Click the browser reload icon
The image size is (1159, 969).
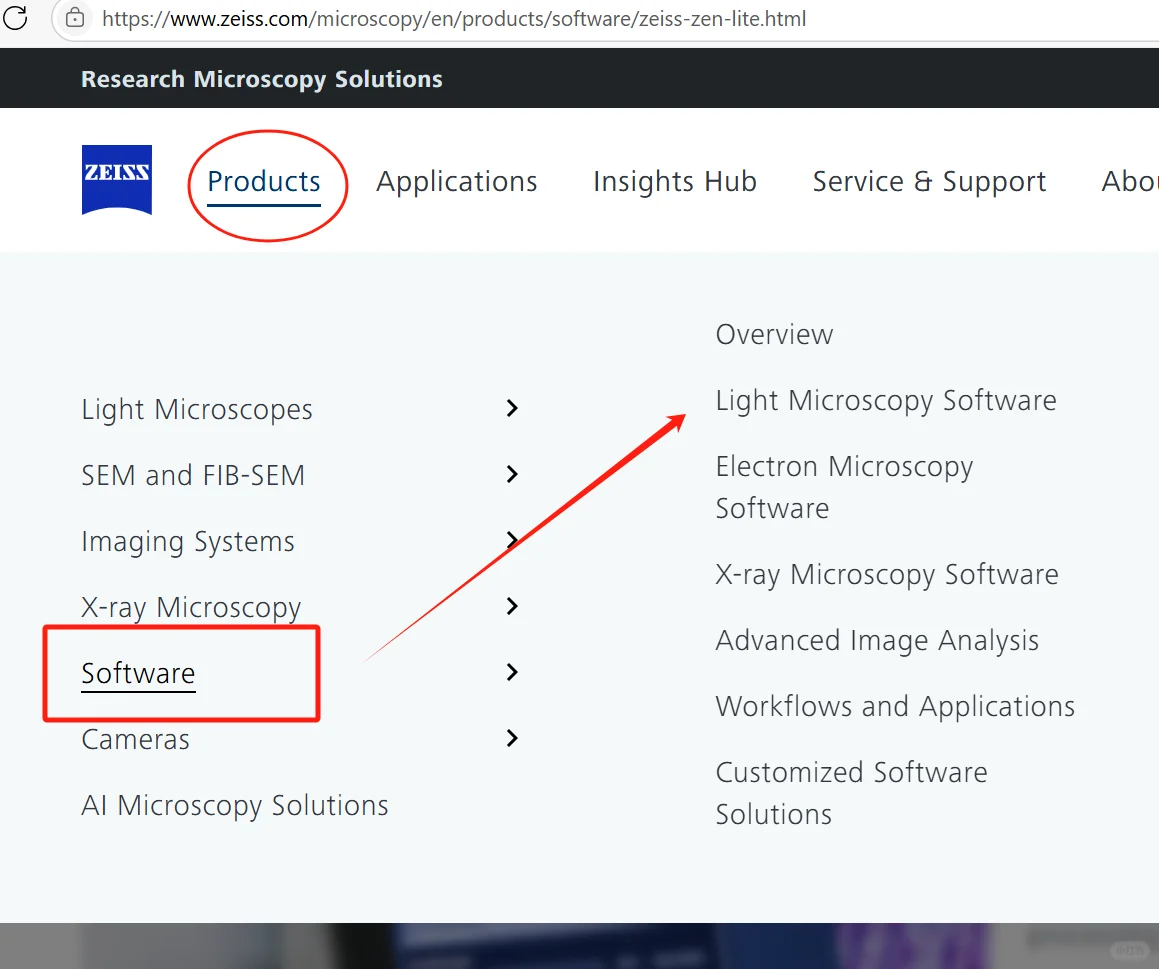[x=16, y=19]
